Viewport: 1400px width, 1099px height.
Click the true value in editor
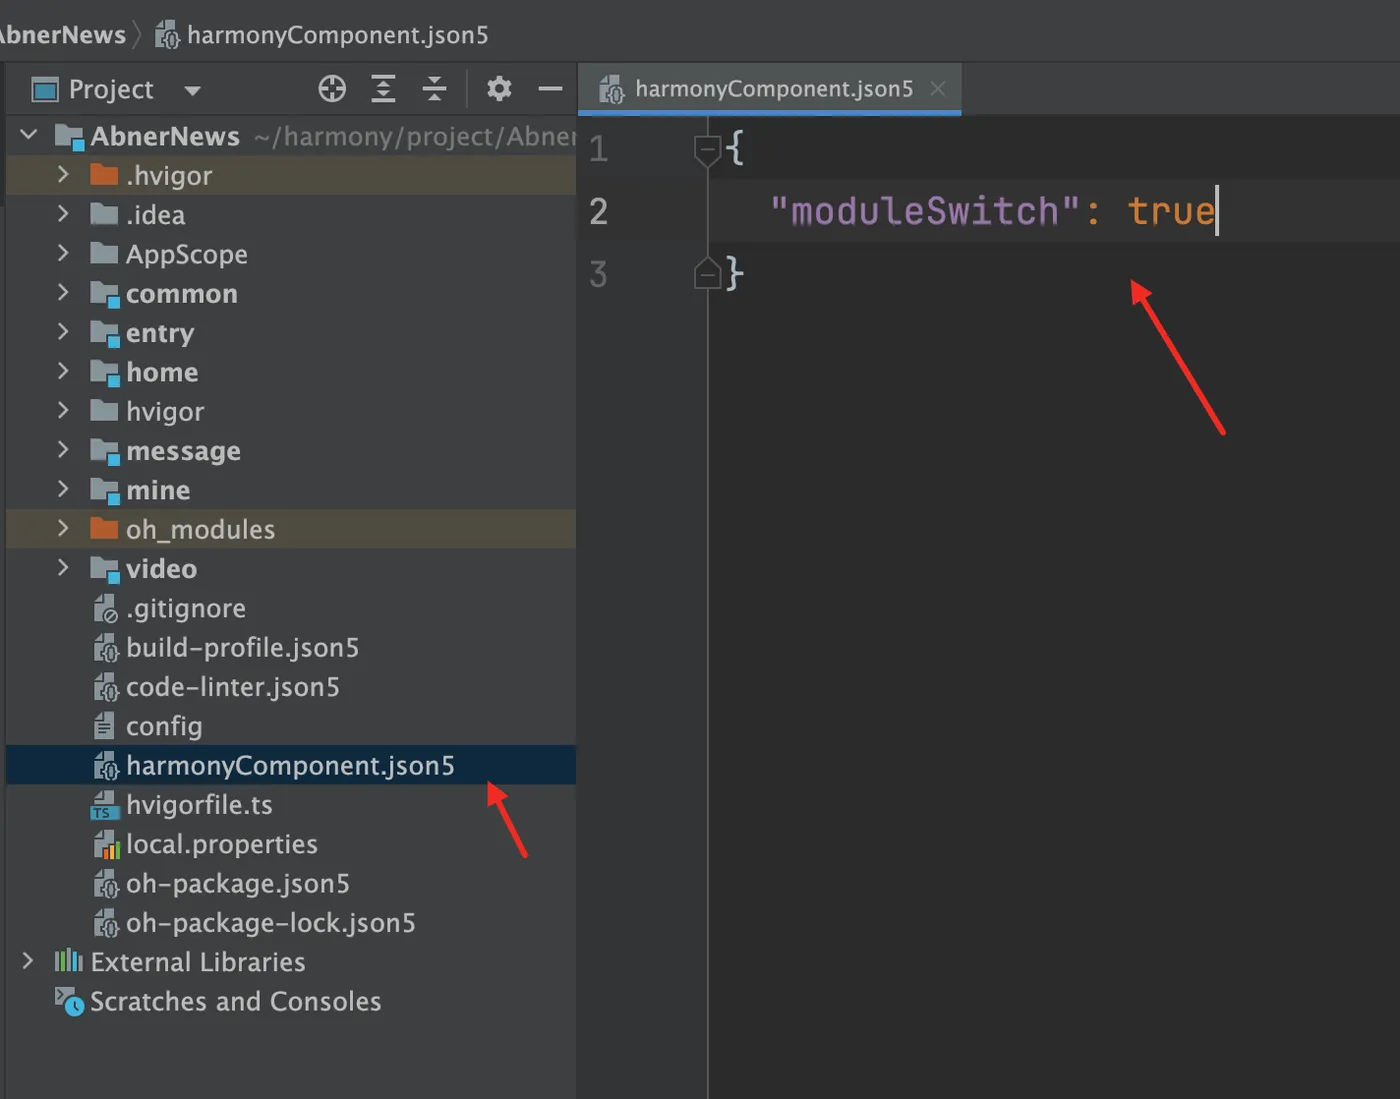(x=1170, y=211)
